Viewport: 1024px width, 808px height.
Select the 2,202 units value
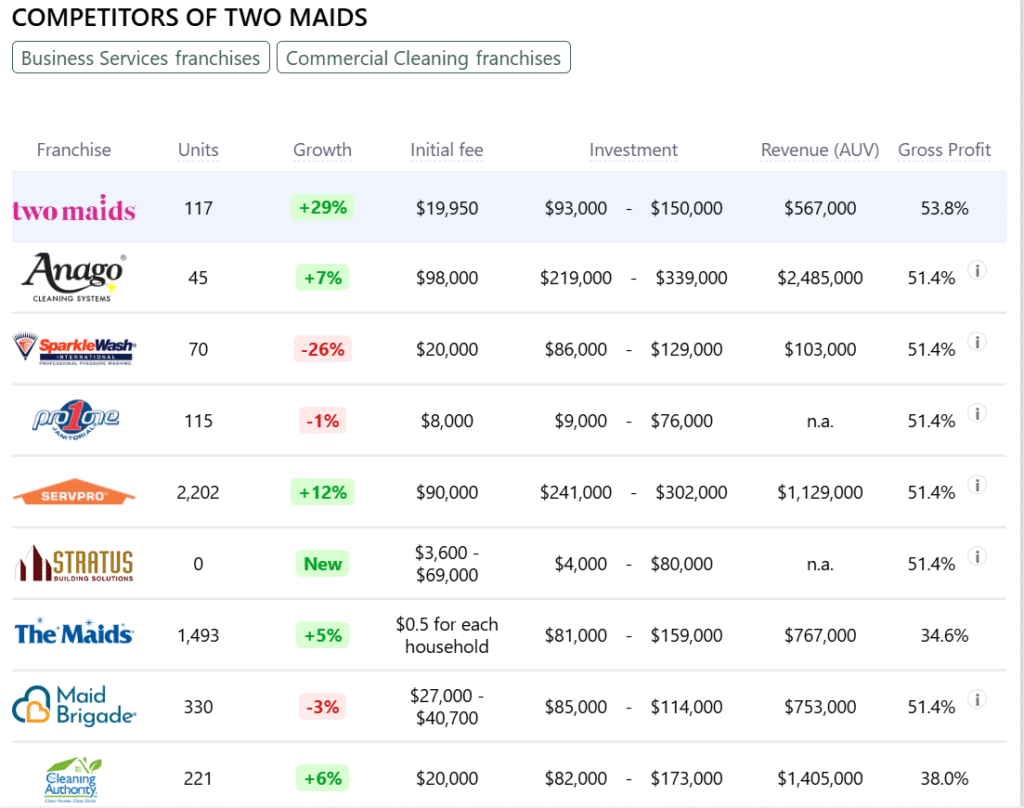[x=198, y=492]
